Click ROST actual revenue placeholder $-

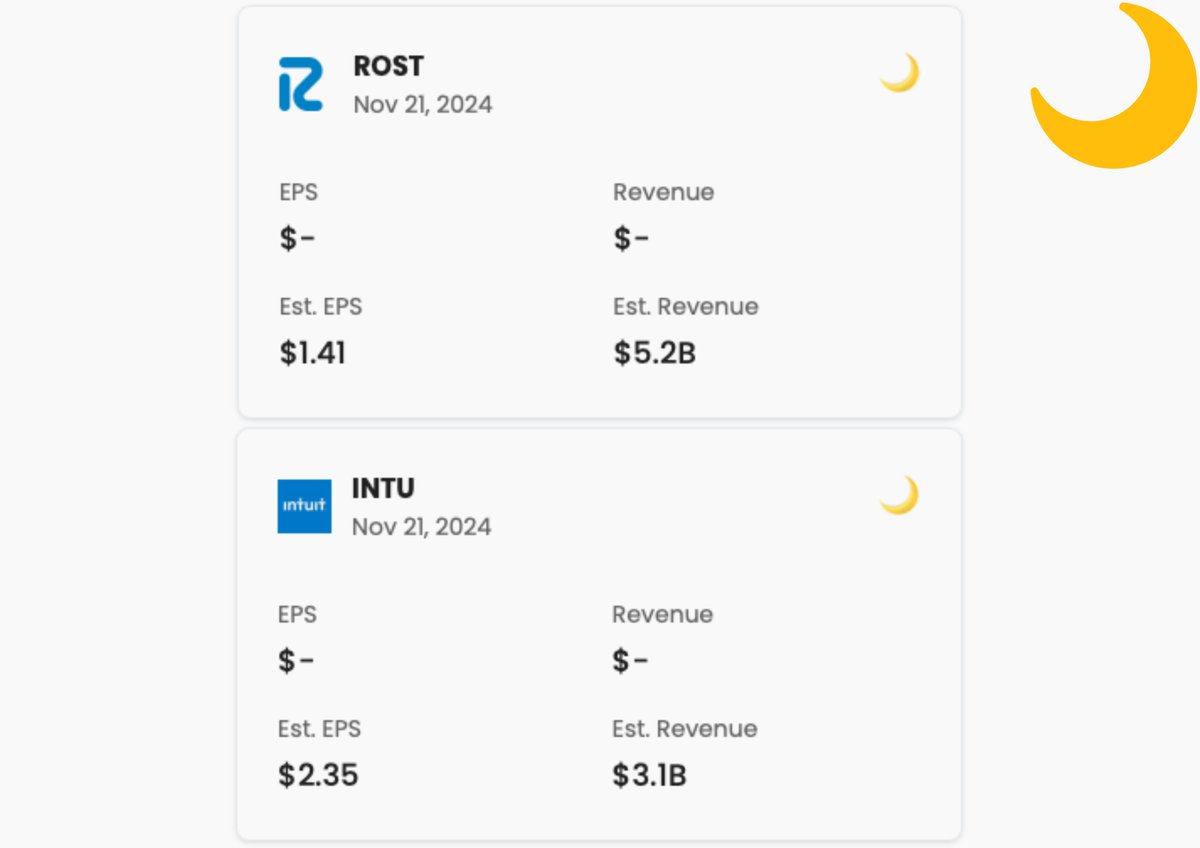pyautogui.click(x=631, y=239)
